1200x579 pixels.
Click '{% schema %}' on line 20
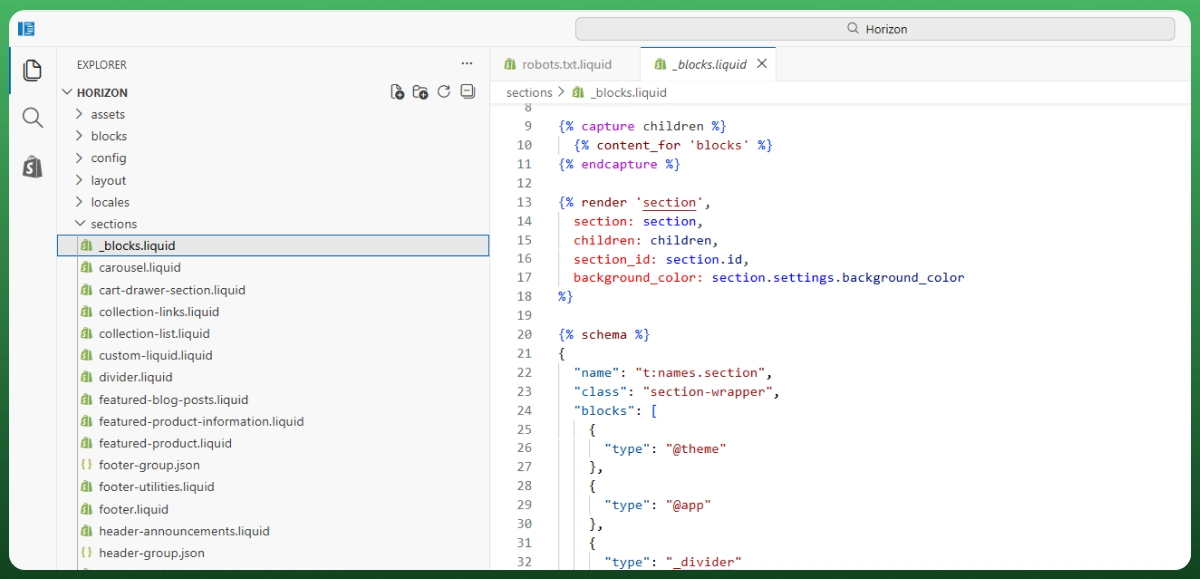tap(604, 335)
